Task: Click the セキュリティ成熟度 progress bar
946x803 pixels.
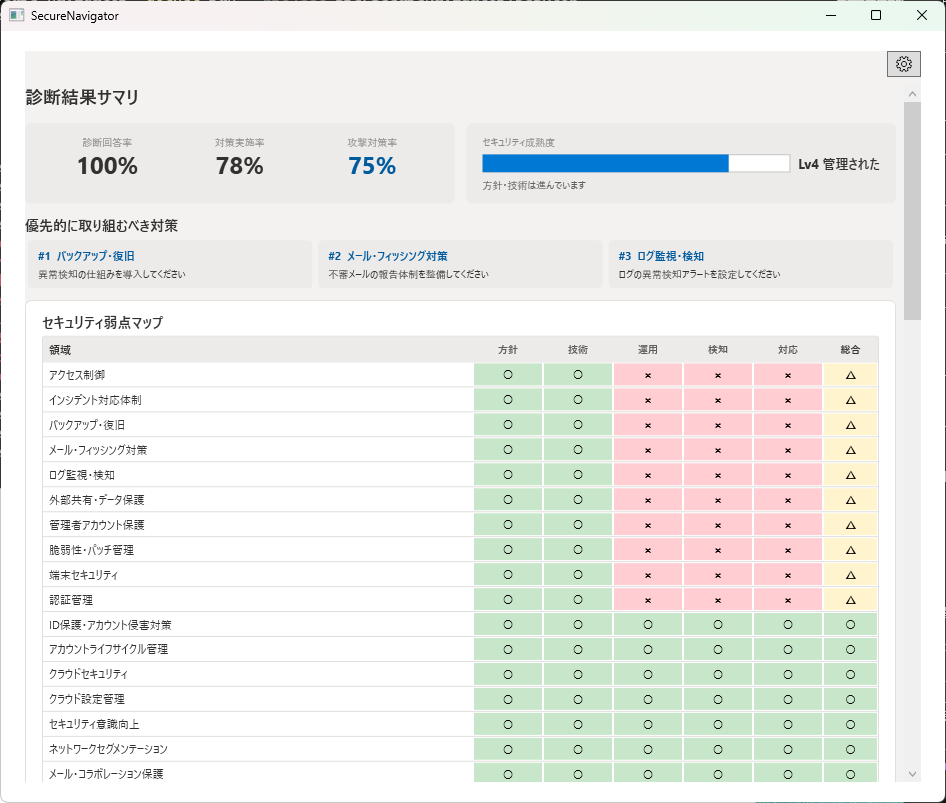Action: tap(635, 163)
